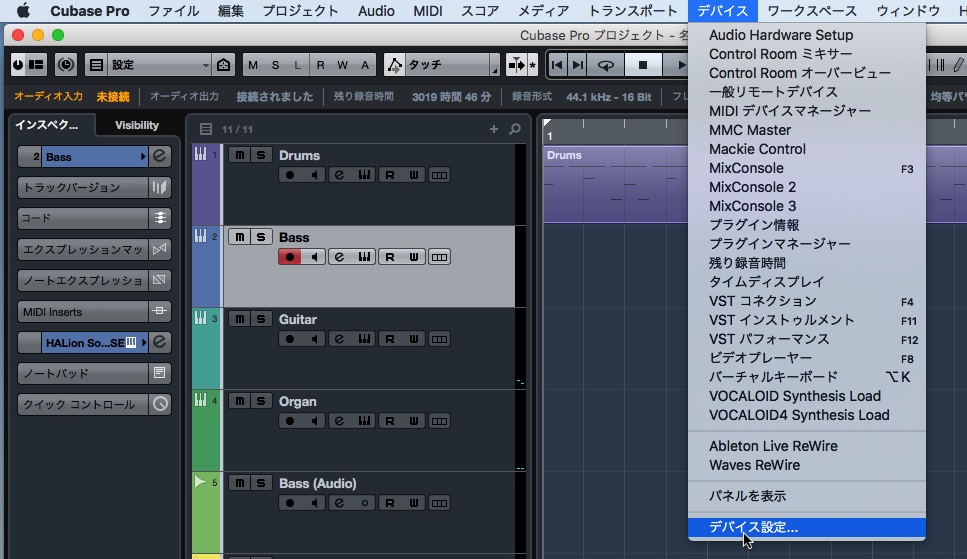Screen dimensions: 967x559
Task: Edit channel settings for Bass track
Action: [339, 257]
